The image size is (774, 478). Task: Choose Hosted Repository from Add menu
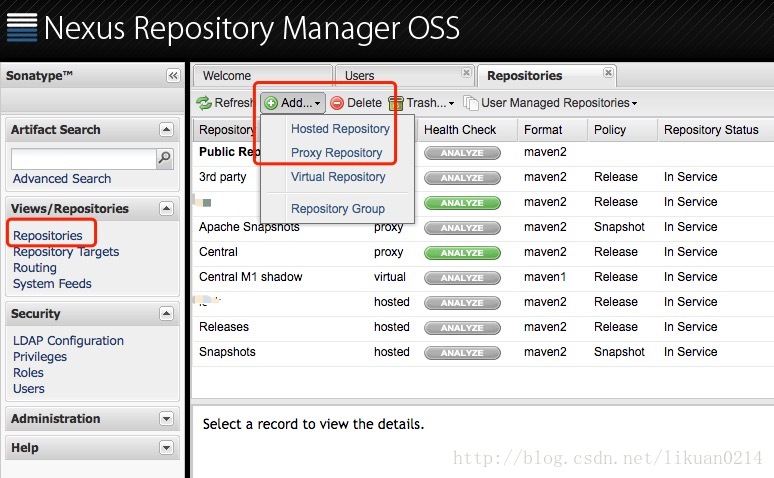(340, 129)
